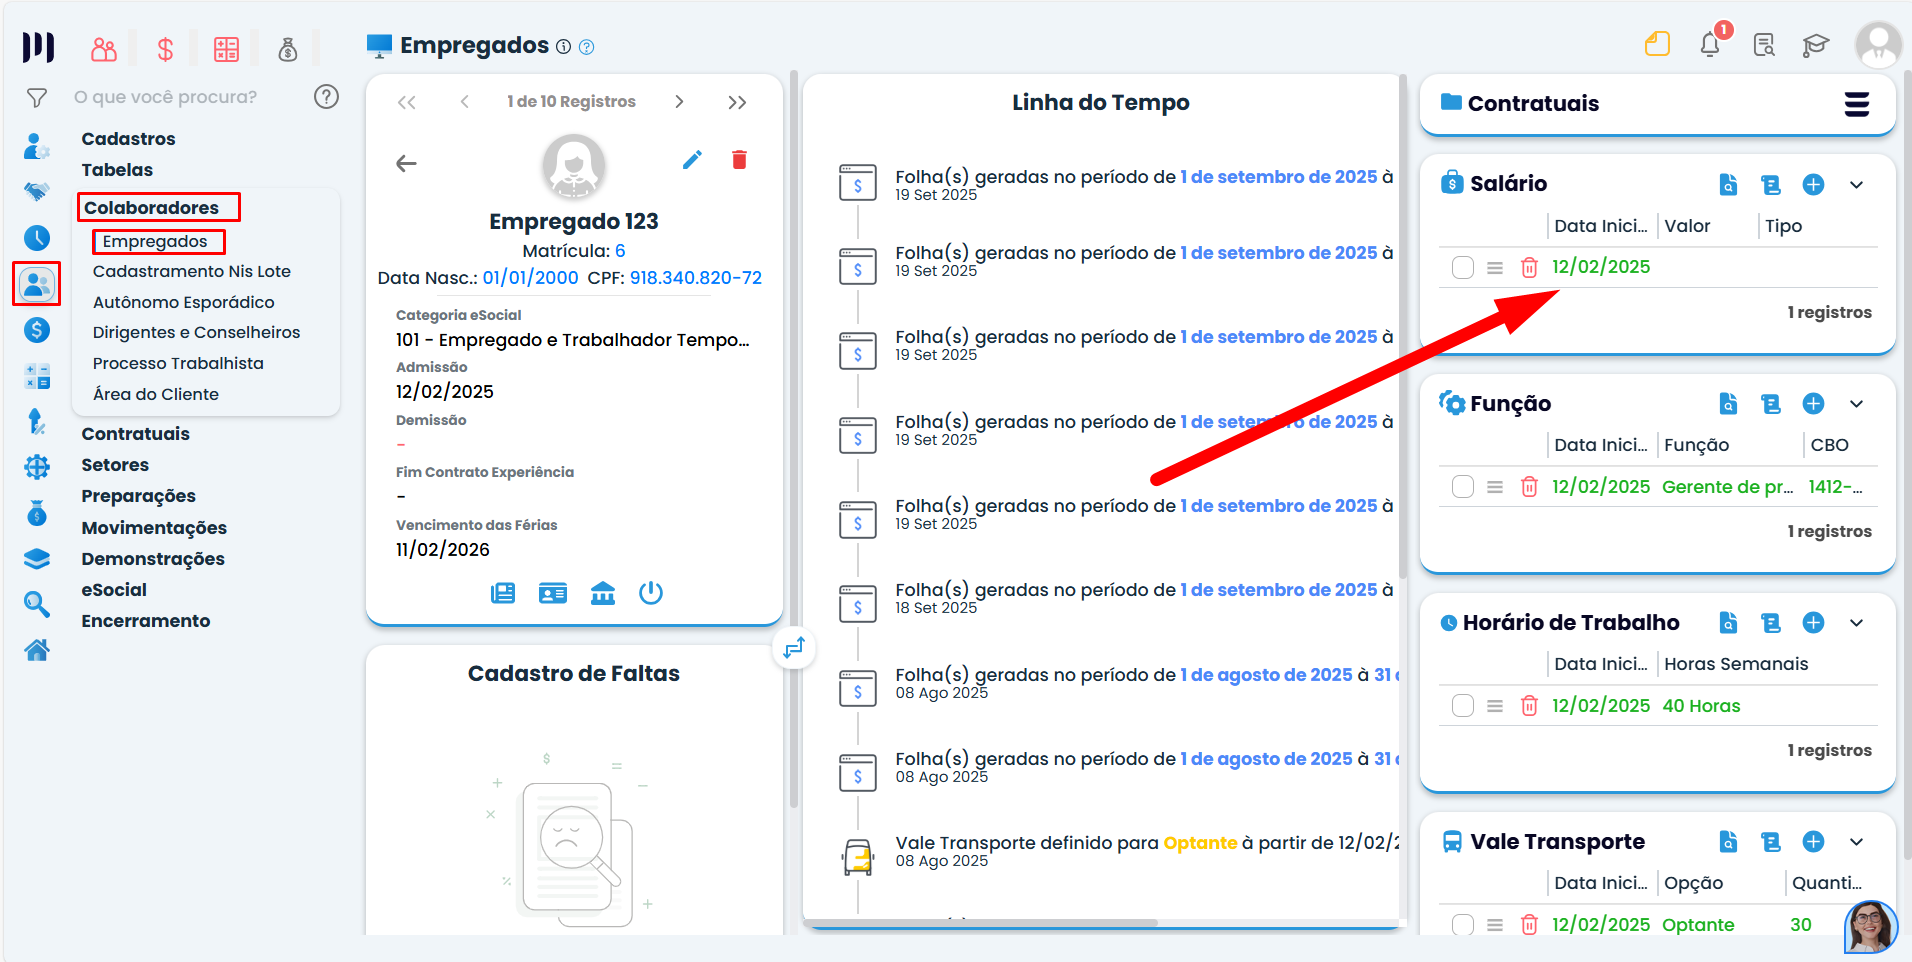Image resolution: width=1912 pixels, height=962 pixels.
Task: Type in the 'O que você procura?' search field
Action: [166, 97]
